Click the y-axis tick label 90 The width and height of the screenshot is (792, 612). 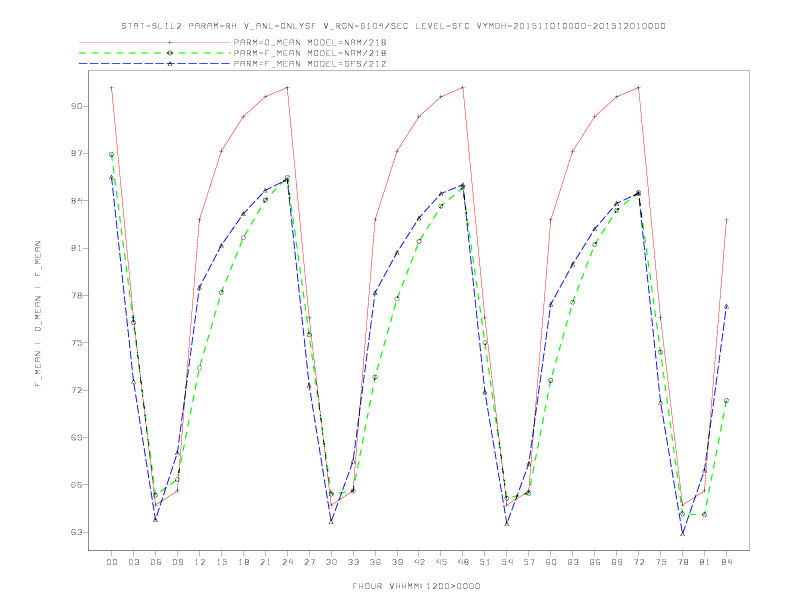click(77, 106)
